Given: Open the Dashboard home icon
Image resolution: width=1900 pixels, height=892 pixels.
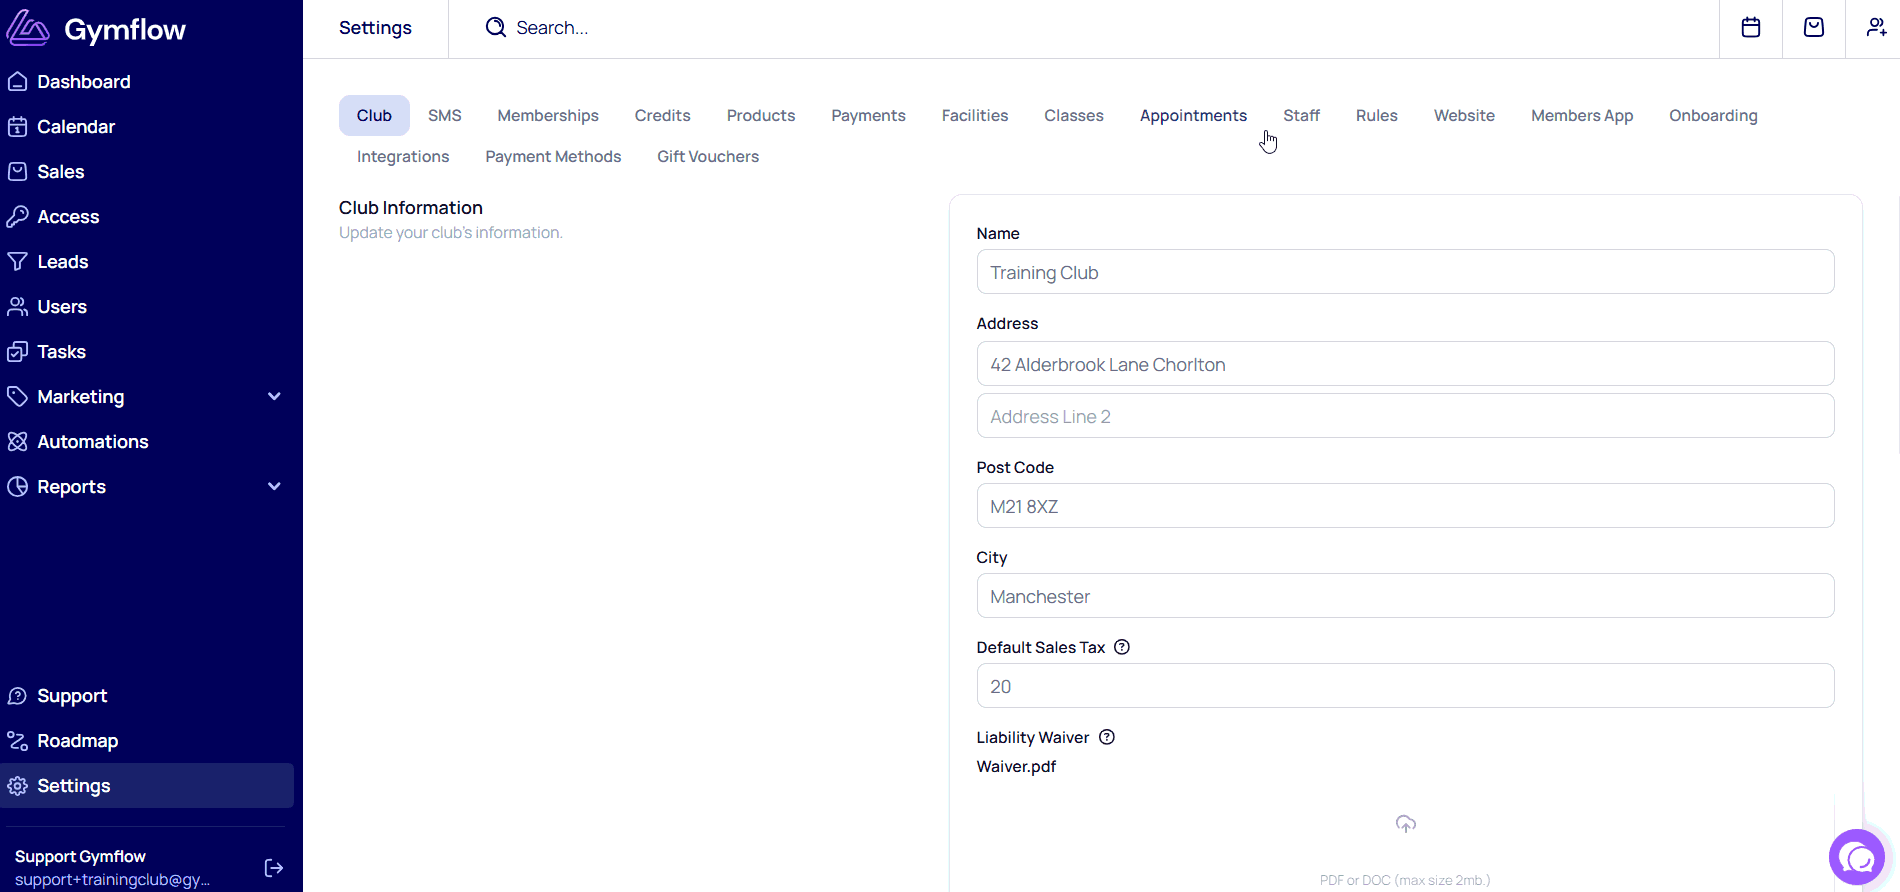Looking at the screenshot, I should coord(17,82).
